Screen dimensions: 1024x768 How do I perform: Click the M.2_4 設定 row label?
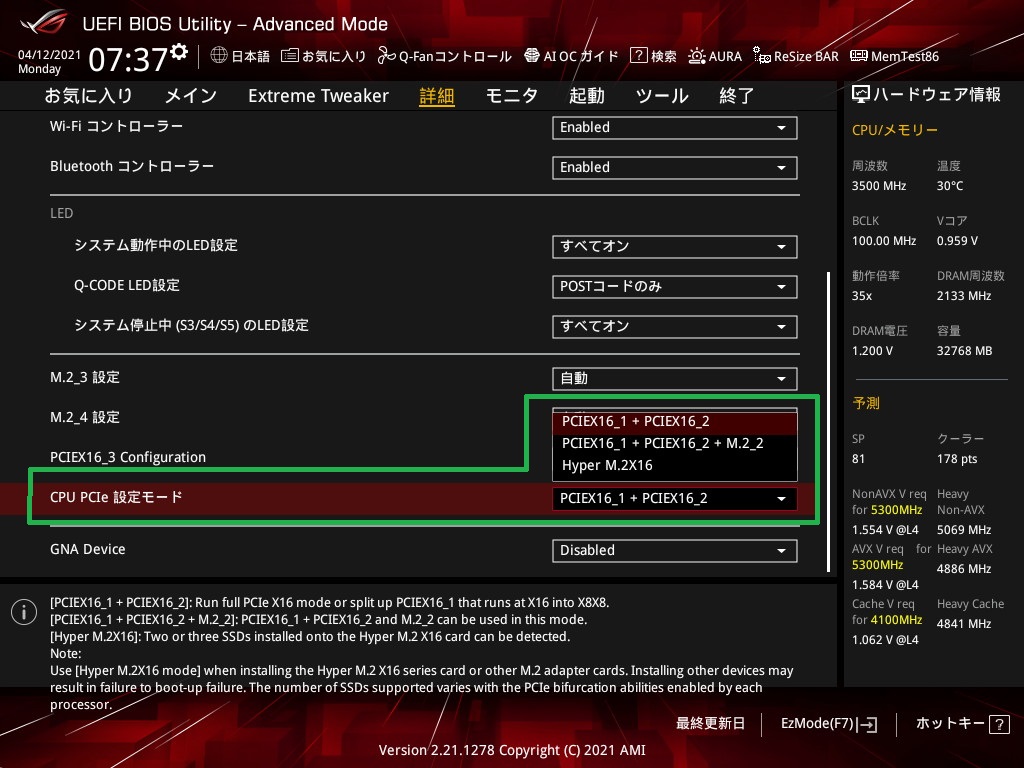[85, 417]
